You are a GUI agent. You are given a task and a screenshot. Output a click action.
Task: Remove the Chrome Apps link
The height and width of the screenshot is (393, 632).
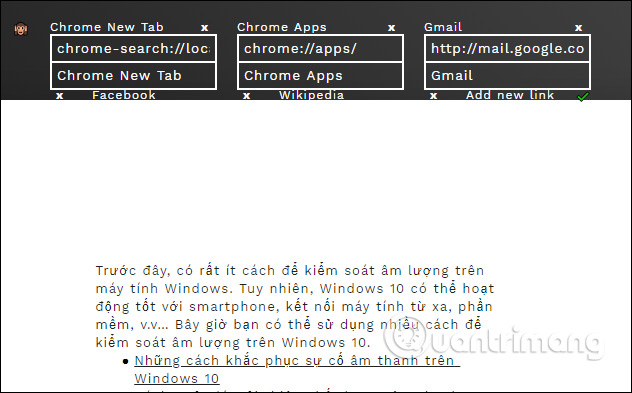point(391,28)
